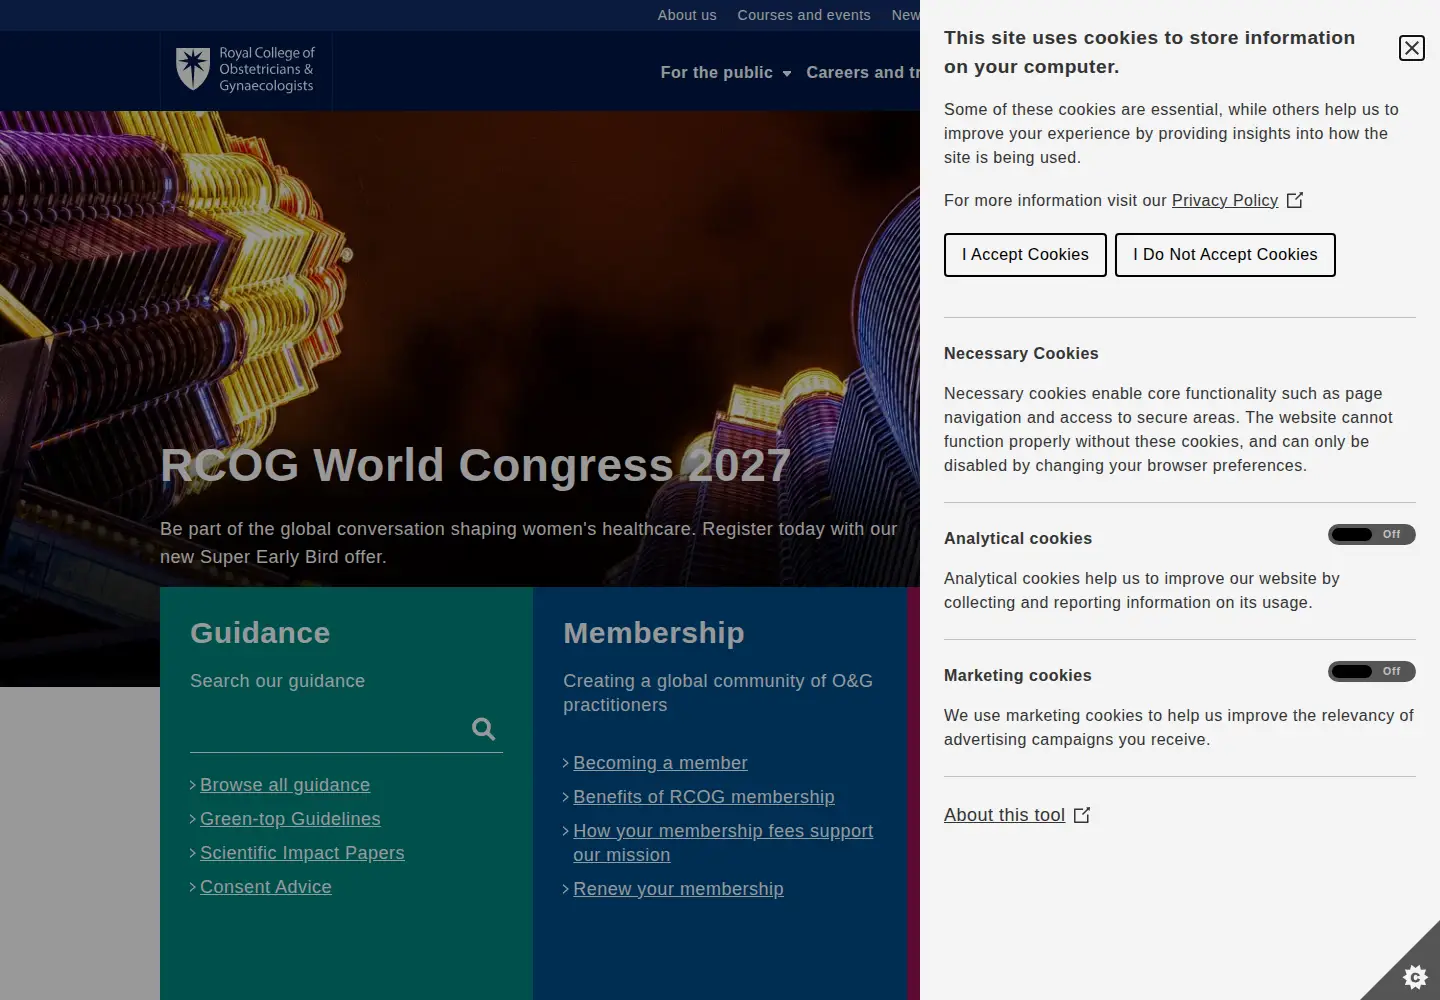Open Benefits of RCOG membership link
This screenshot has height=1000, width=1440.
point(704,797)
